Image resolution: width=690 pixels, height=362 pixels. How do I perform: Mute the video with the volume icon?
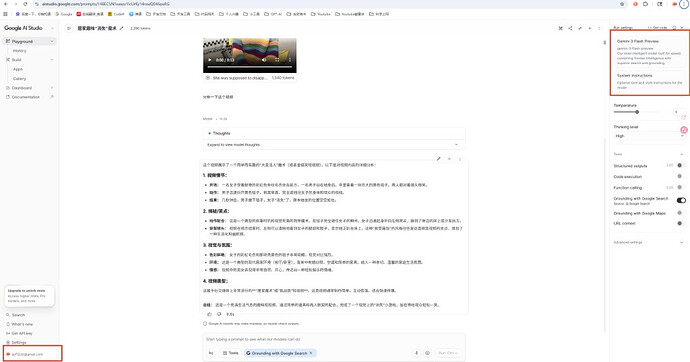[x=264, y=60]
